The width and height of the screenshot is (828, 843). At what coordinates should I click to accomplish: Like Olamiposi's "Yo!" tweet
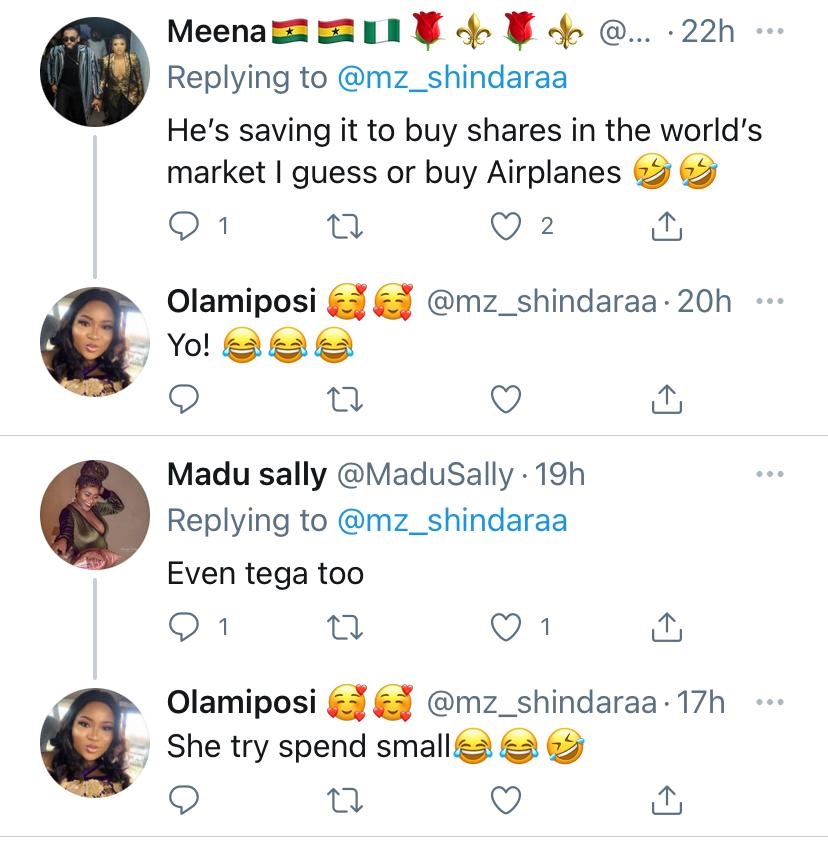pos(509,400)
